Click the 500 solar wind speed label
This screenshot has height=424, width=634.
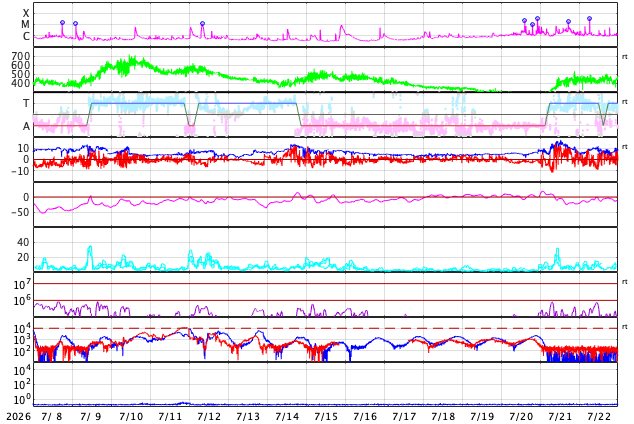tap(21, 74)
